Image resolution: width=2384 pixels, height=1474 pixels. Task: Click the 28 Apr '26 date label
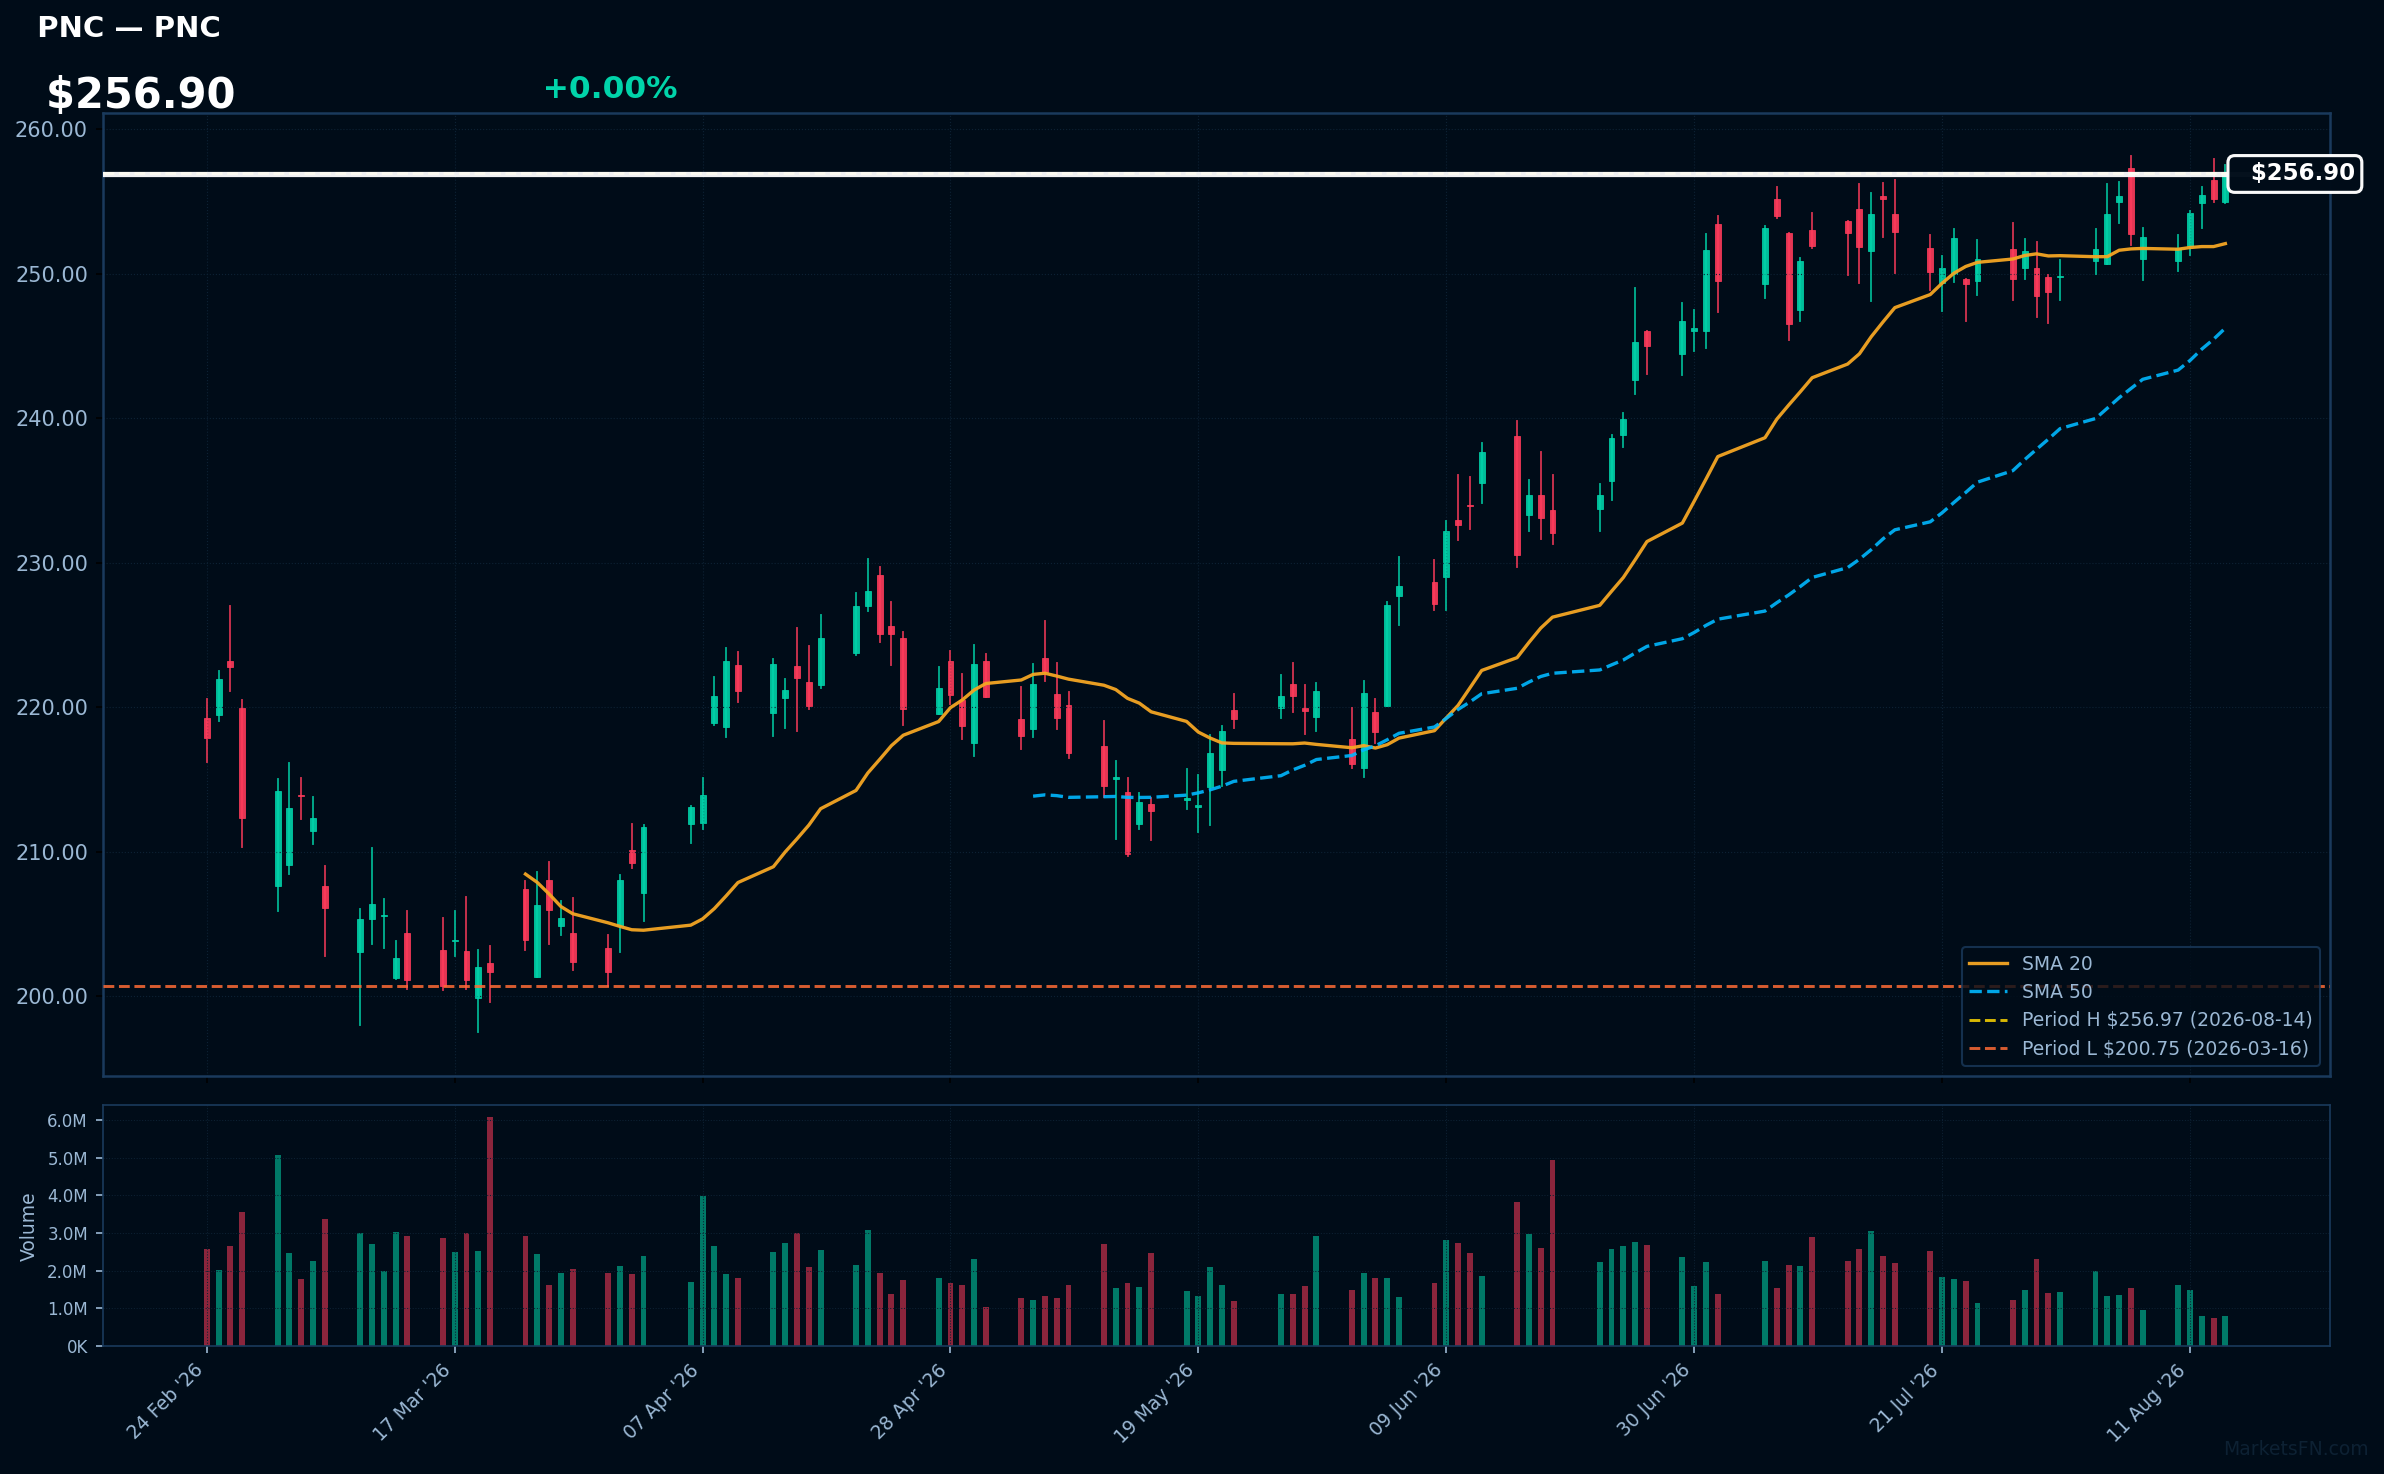coord(908,1401)
